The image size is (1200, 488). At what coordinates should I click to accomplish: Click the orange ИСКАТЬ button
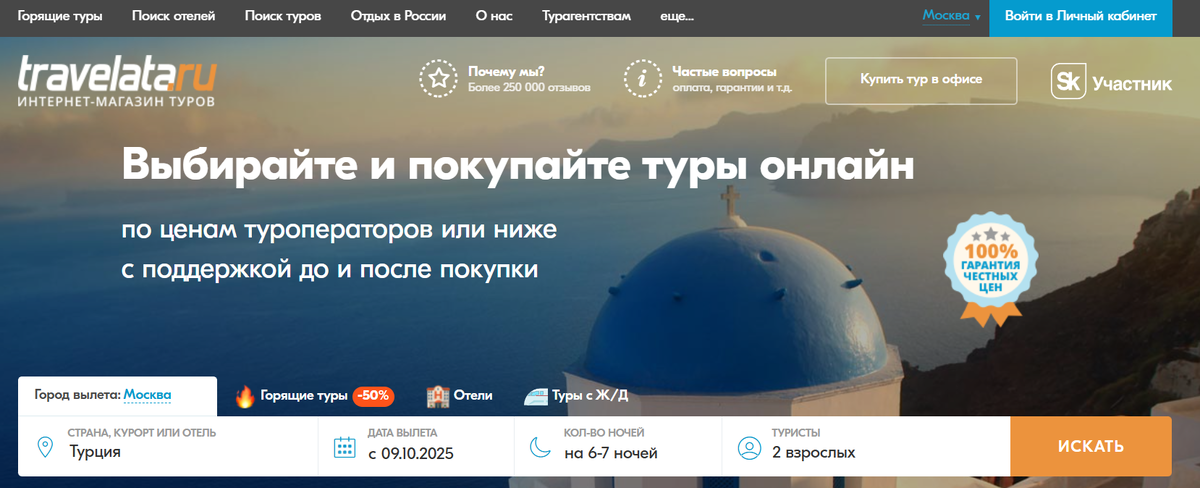[x=1091, y=446]
